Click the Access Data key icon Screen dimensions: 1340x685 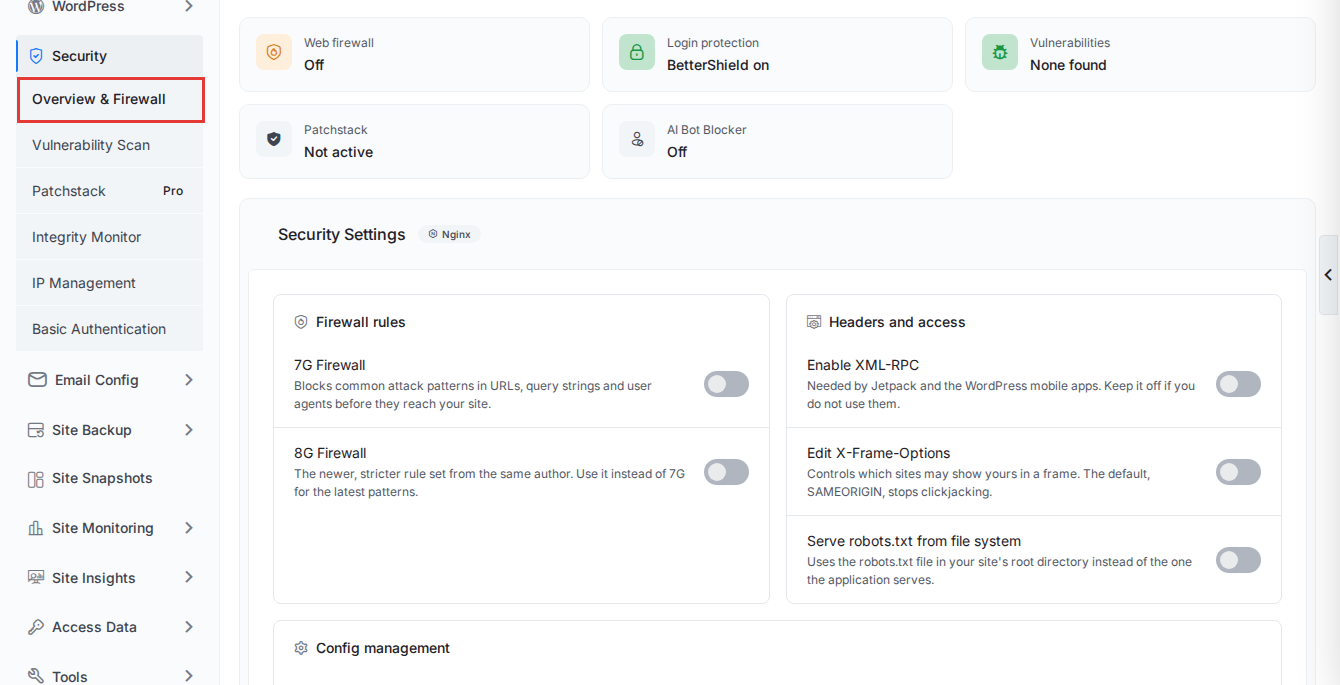(36, 627)
